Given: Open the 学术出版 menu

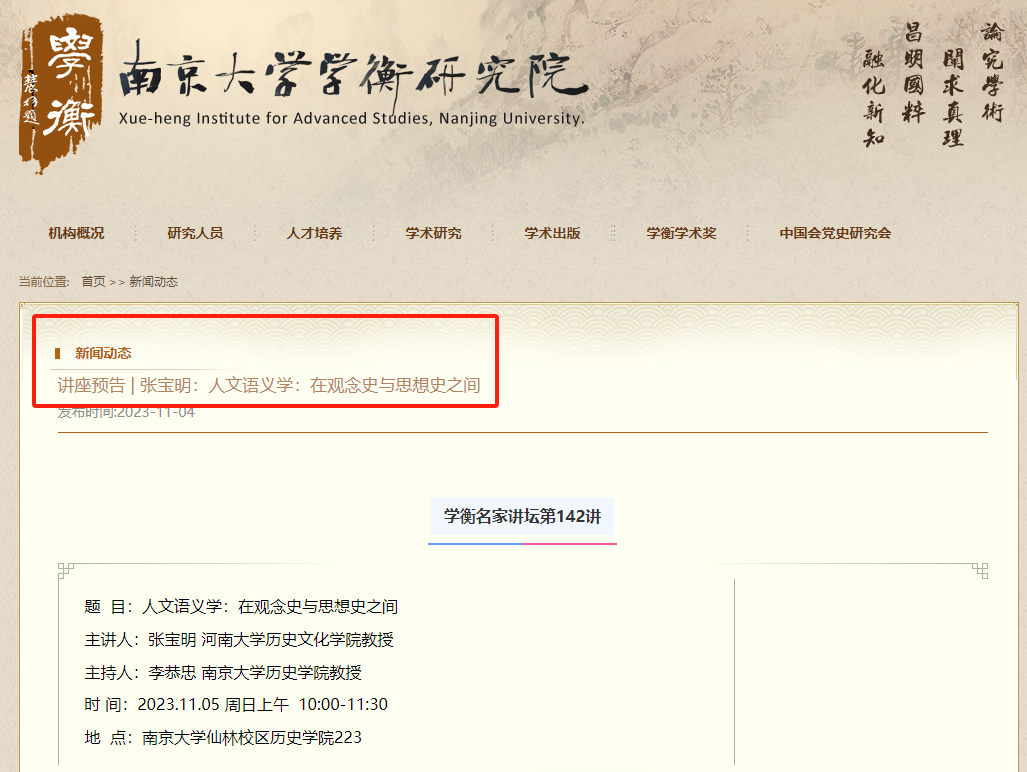Looking at the screenshot, I should pyautogui.click(x=552, y=233).
